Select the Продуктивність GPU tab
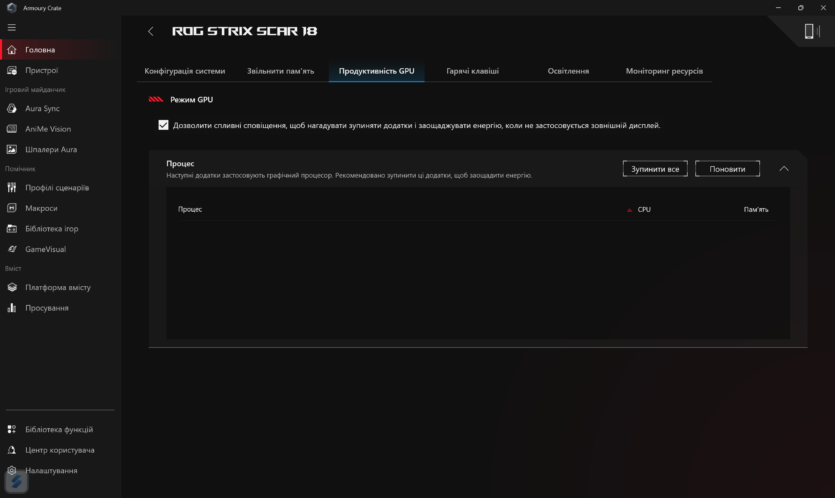The width and height of the screenshot is (835, 498). tap(376, 71)
